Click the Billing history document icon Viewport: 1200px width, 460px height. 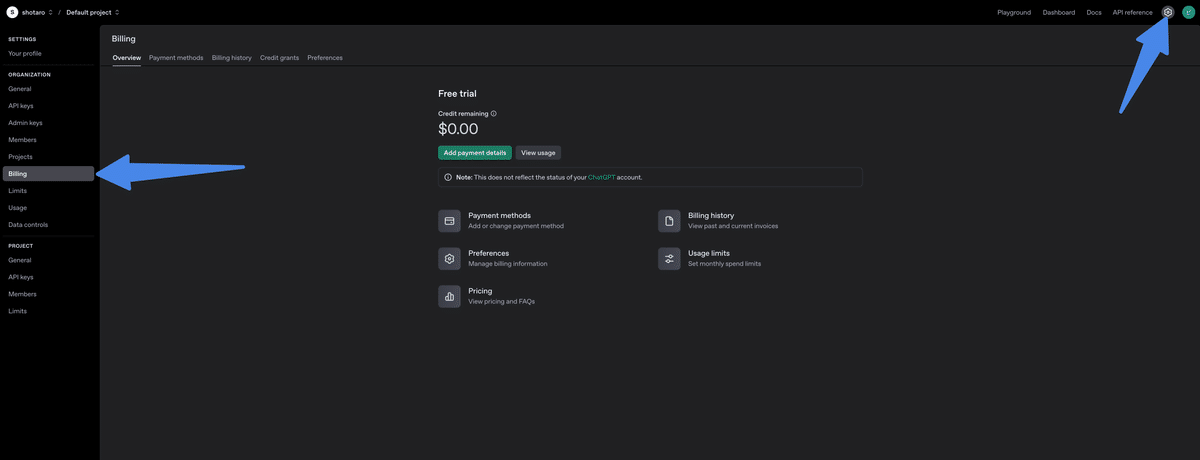669,221
